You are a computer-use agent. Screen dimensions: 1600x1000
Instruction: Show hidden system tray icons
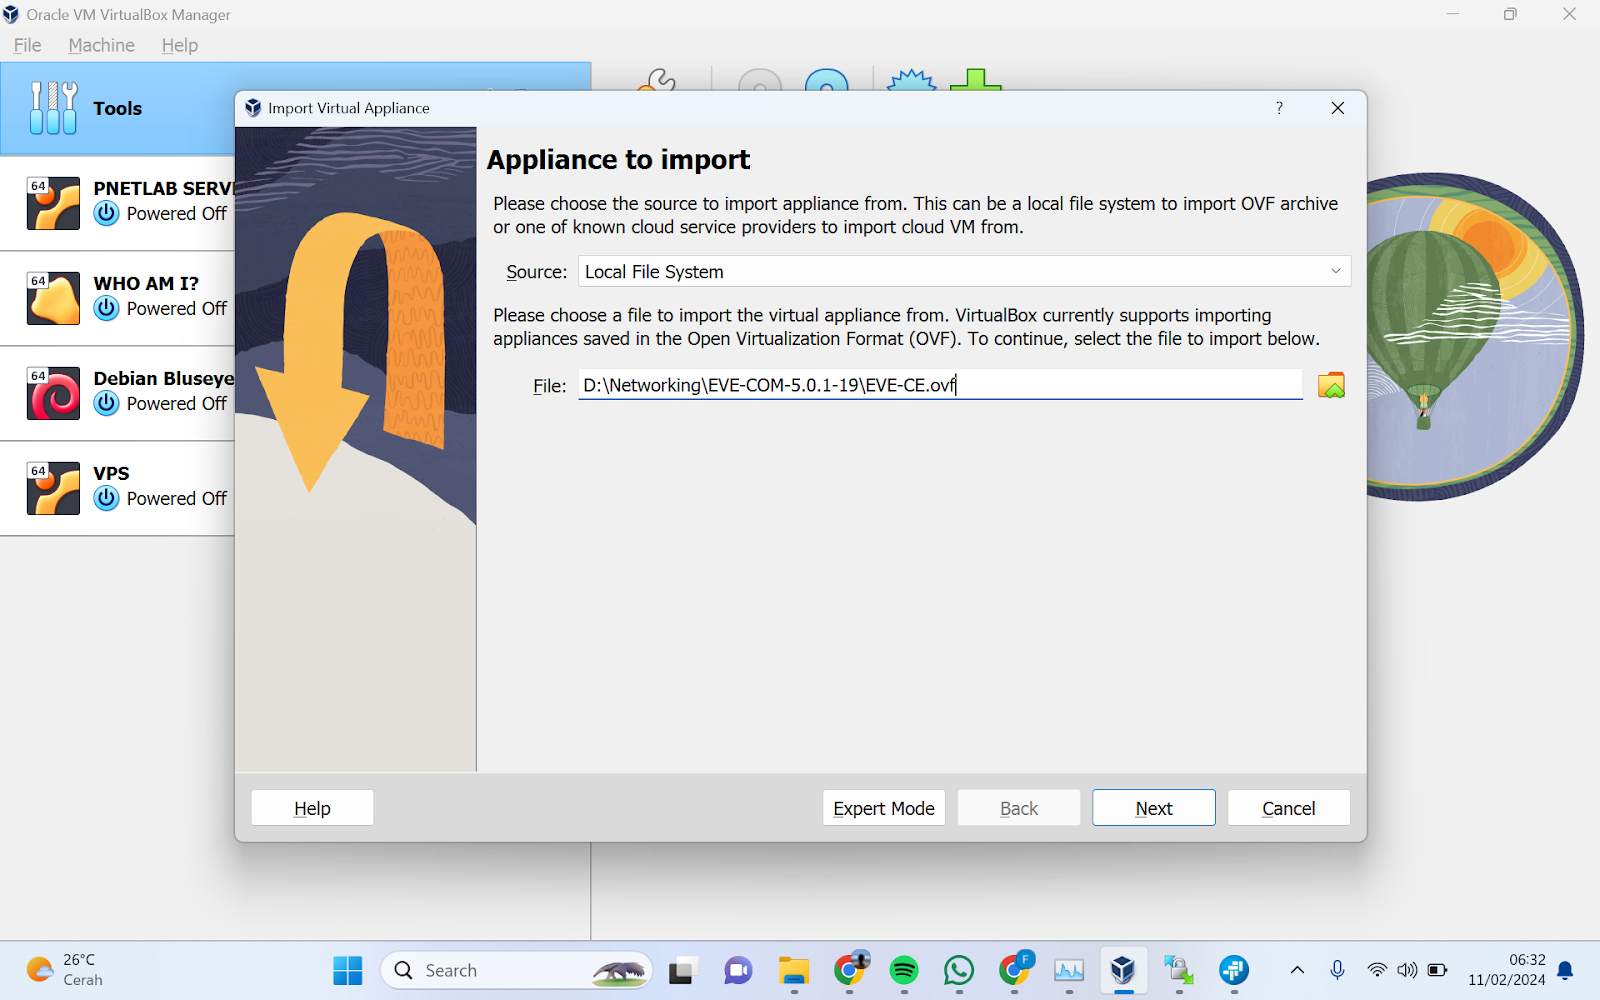[1297, 970]
